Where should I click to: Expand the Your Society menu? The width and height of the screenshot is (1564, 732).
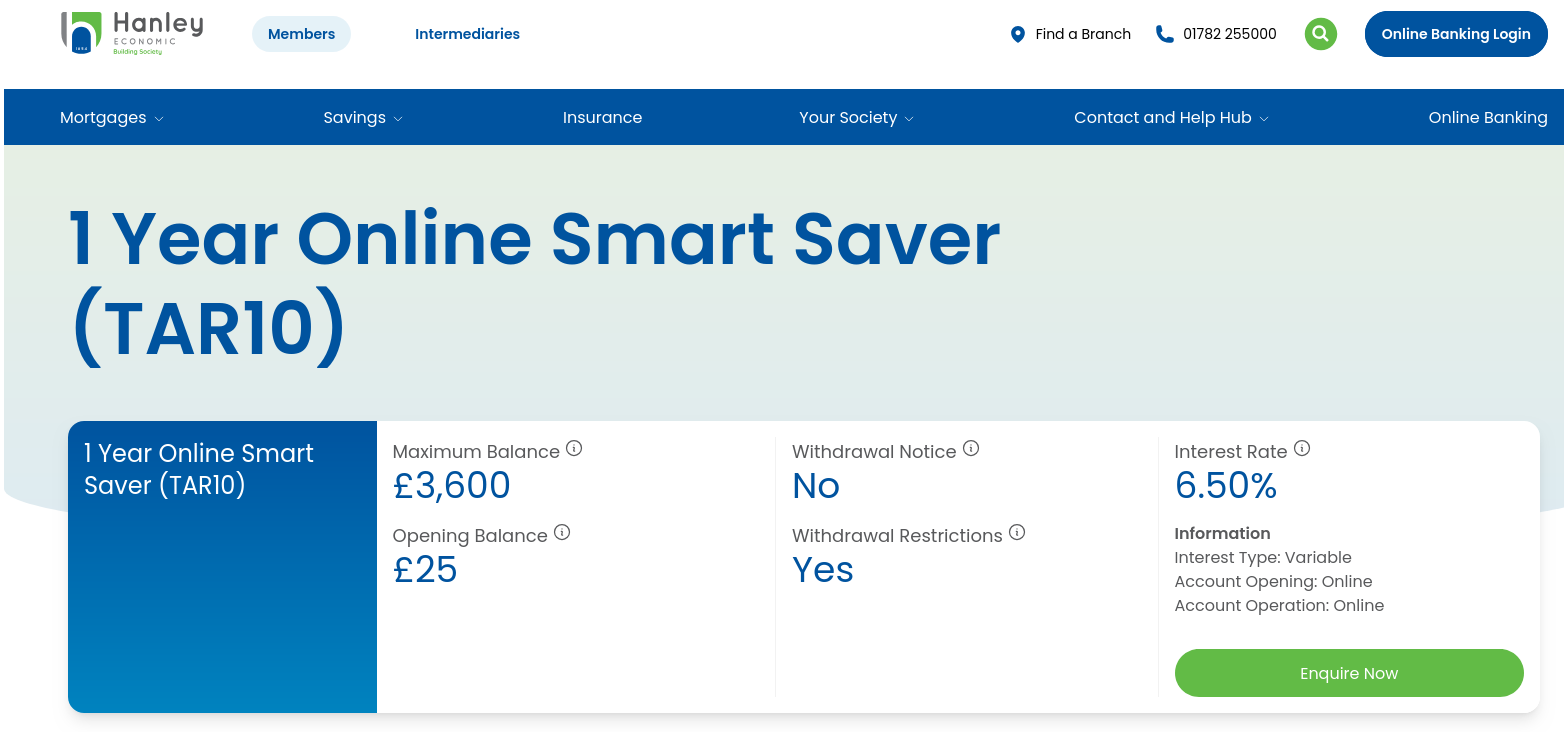click(856, 117)
